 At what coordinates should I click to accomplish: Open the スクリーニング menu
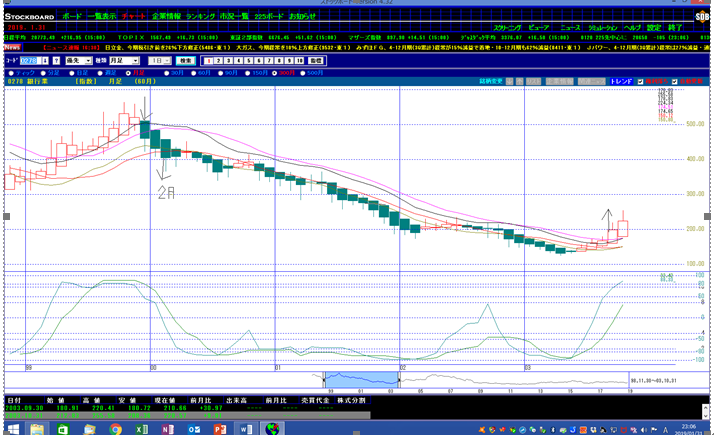point(507,28)
